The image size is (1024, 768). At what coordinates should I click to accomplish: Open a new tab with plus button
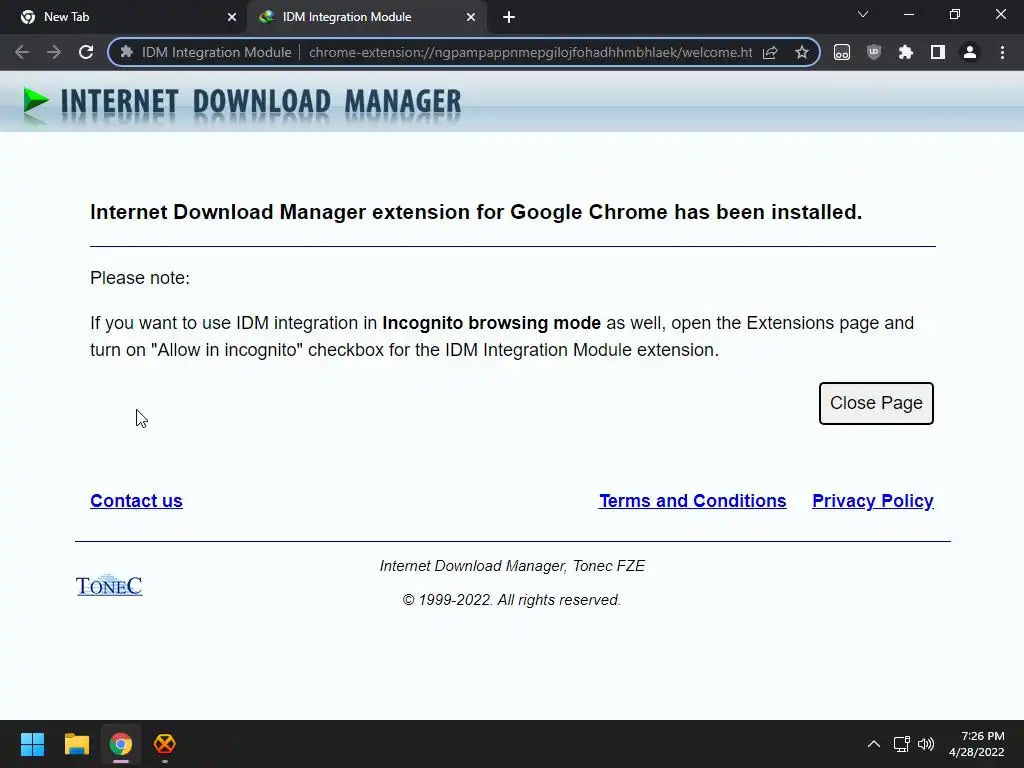click(x=509, y=17)
